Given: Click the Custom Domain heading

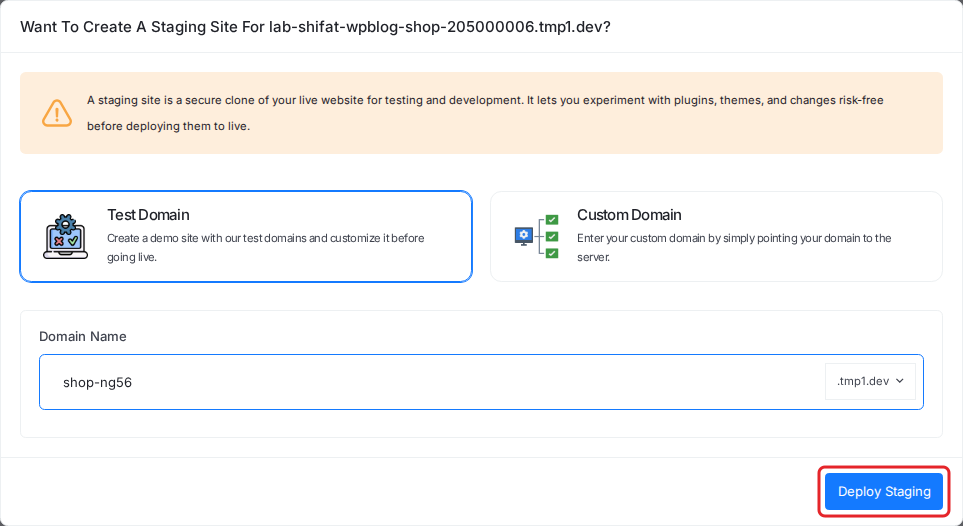Looking at the screenshot, I should (x=629, y=214).
